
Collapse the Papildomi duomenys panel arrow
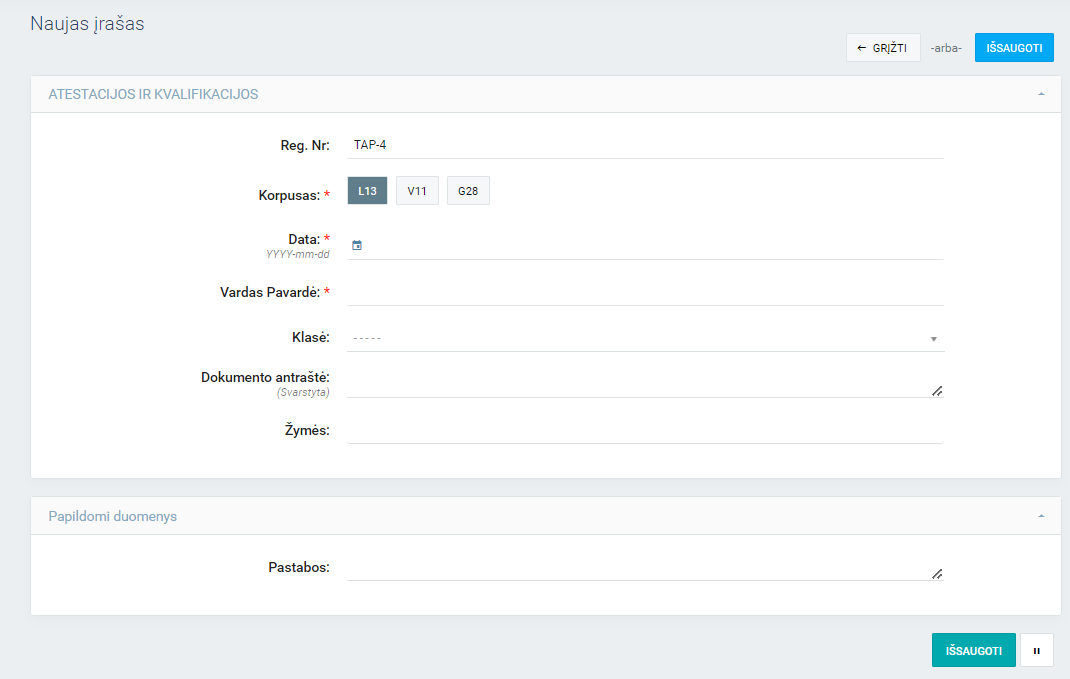pyautogui.click(x=1041, y=516)
